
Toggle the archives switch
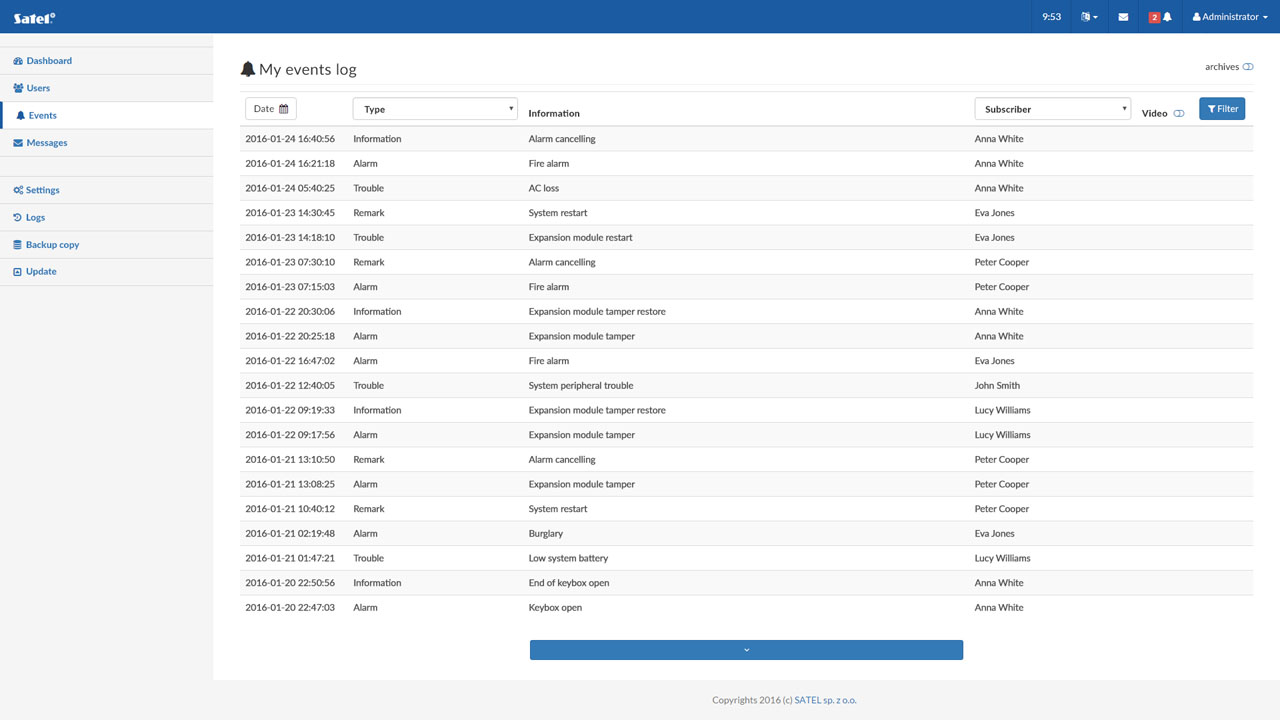[x=1248, y=67]
